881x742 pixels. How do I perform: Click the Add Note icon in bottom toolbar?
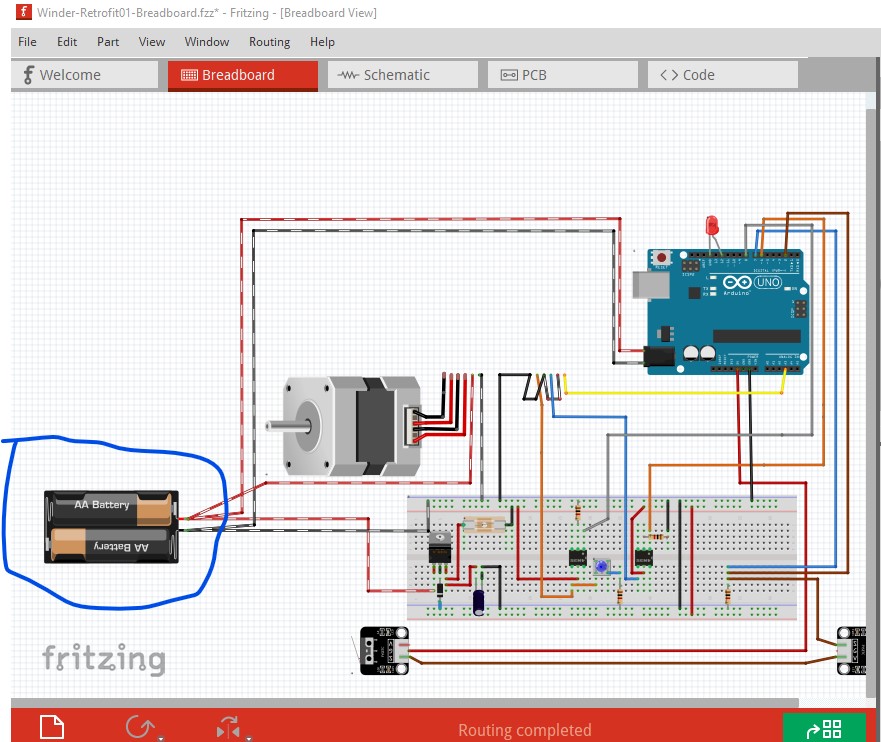(x=52, y=727)
